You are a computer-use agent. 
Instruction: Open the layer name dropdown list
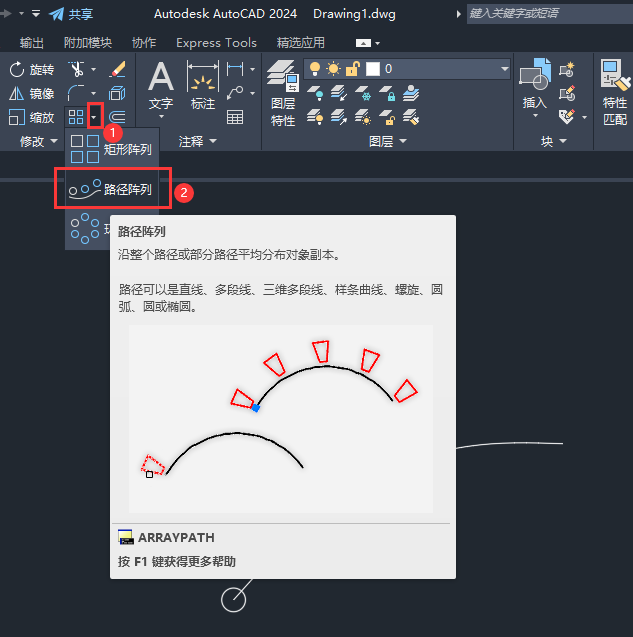coord(504,69)
